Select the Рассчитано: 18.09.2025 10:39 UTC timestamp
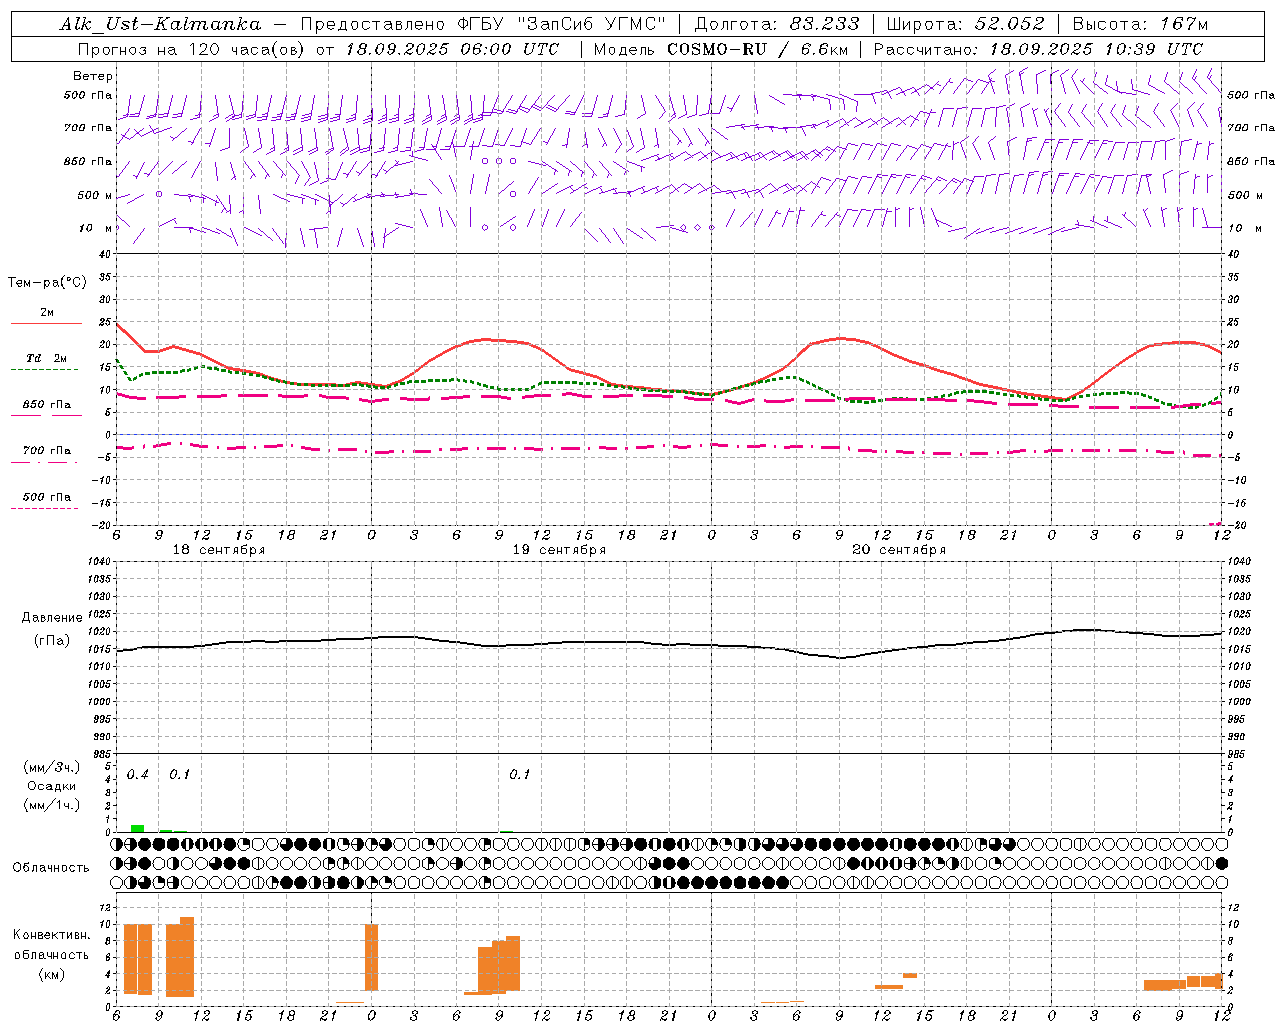 coord(1038,49)
